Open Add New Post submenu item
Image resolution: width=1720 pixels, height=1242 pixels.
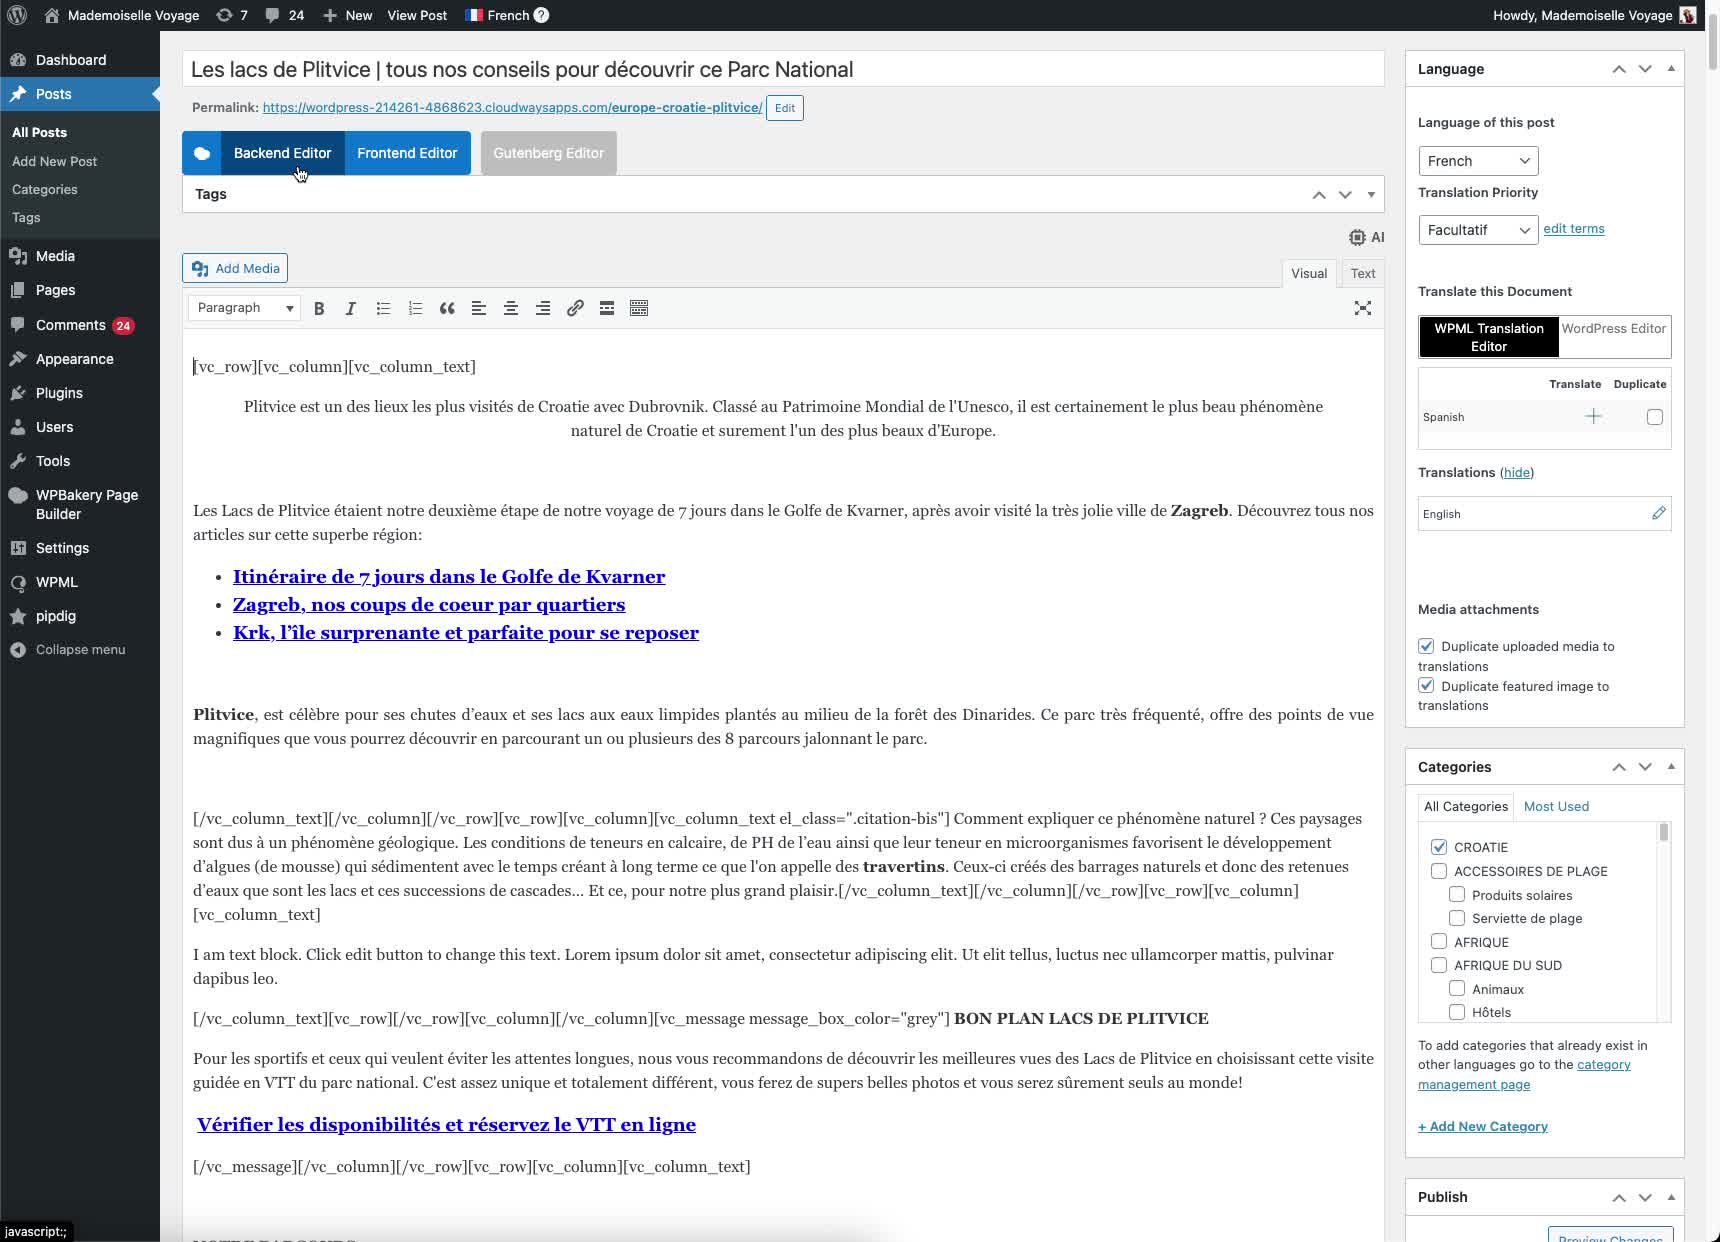[x=55, y=161]
